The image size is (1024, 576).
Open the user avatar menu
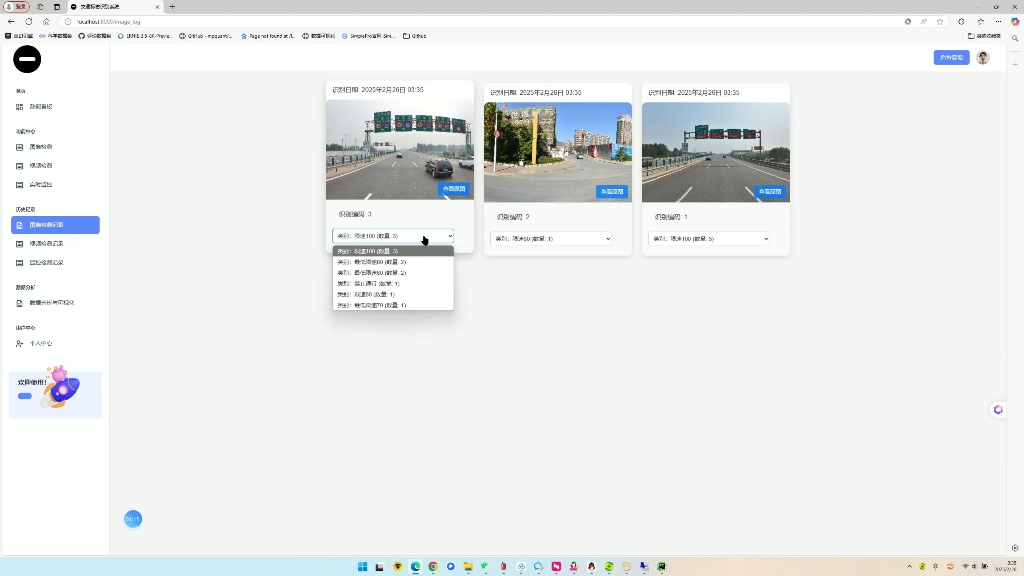[983, 57]
